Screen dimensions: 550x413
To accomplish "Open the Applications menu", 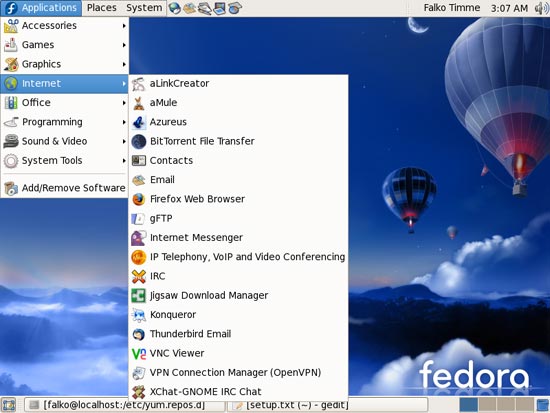I will pos(41,8).
